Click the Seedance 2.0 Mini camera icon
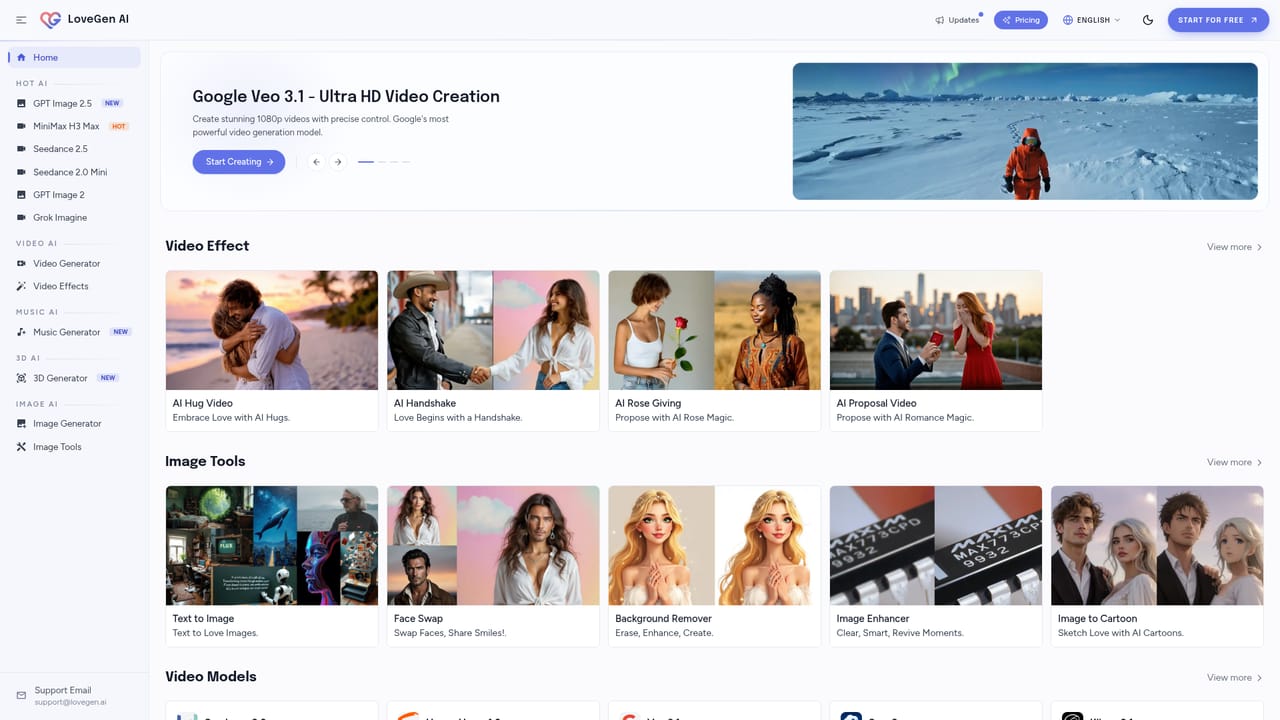This screenshot has width=1280, height=720. [x=22, y=172]
